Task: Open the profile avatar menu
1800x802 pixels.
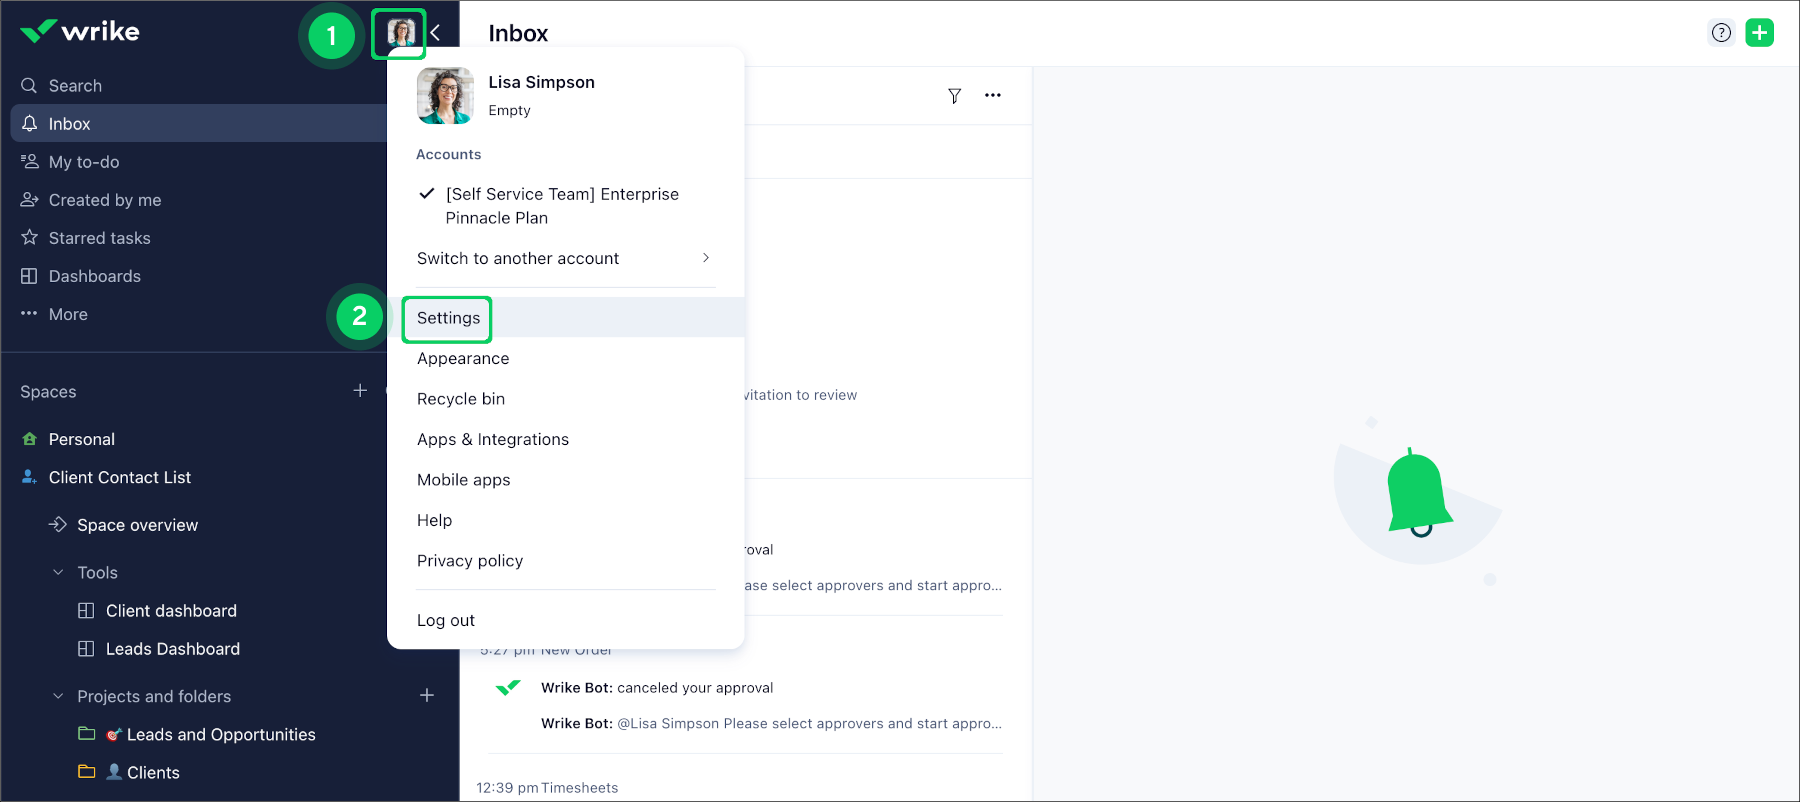Action: point(400,33)
